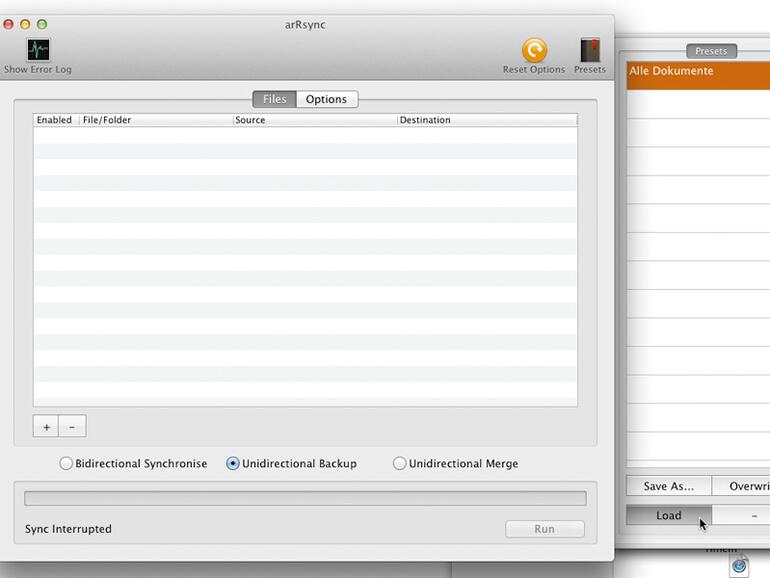The height and width of the screenshot is (578, 770).
Task: Sort by the Enabled column header
Action: coord(56,120)
